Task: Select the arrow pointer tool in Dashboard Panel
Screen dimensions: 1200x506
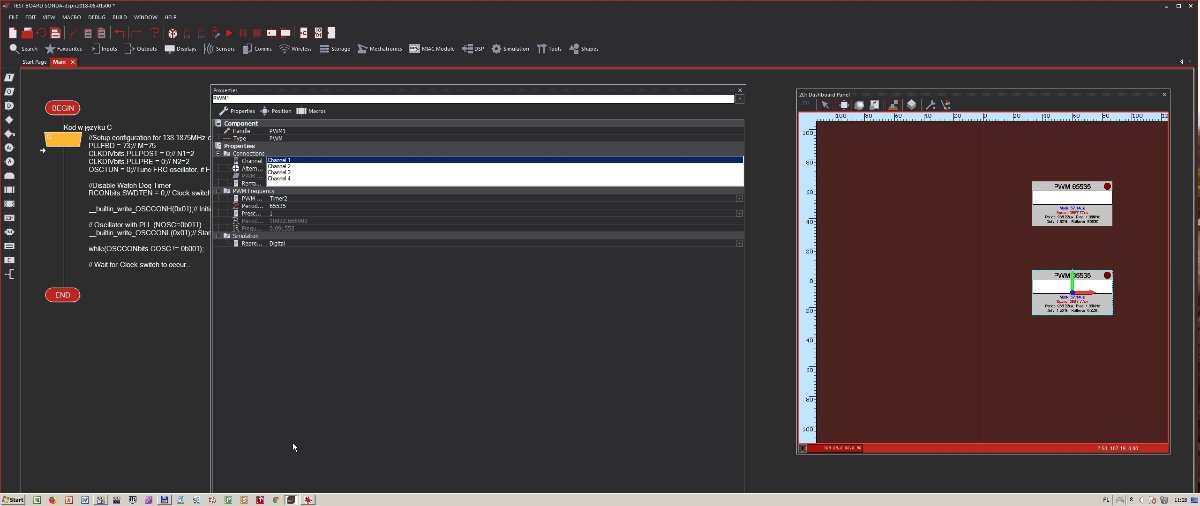Action: point(826,104)
